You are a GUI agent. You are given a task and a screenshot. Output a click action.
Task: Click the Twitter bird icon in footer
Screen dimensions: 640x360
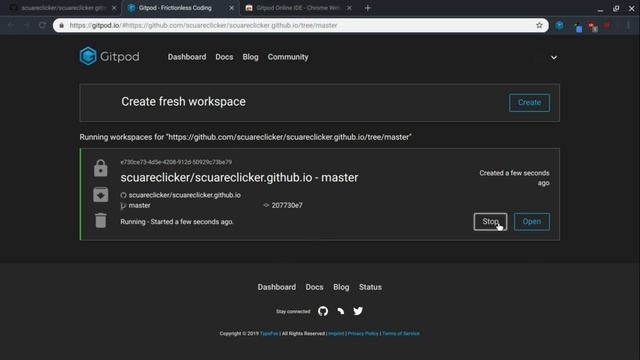click(x=358, y=311)
